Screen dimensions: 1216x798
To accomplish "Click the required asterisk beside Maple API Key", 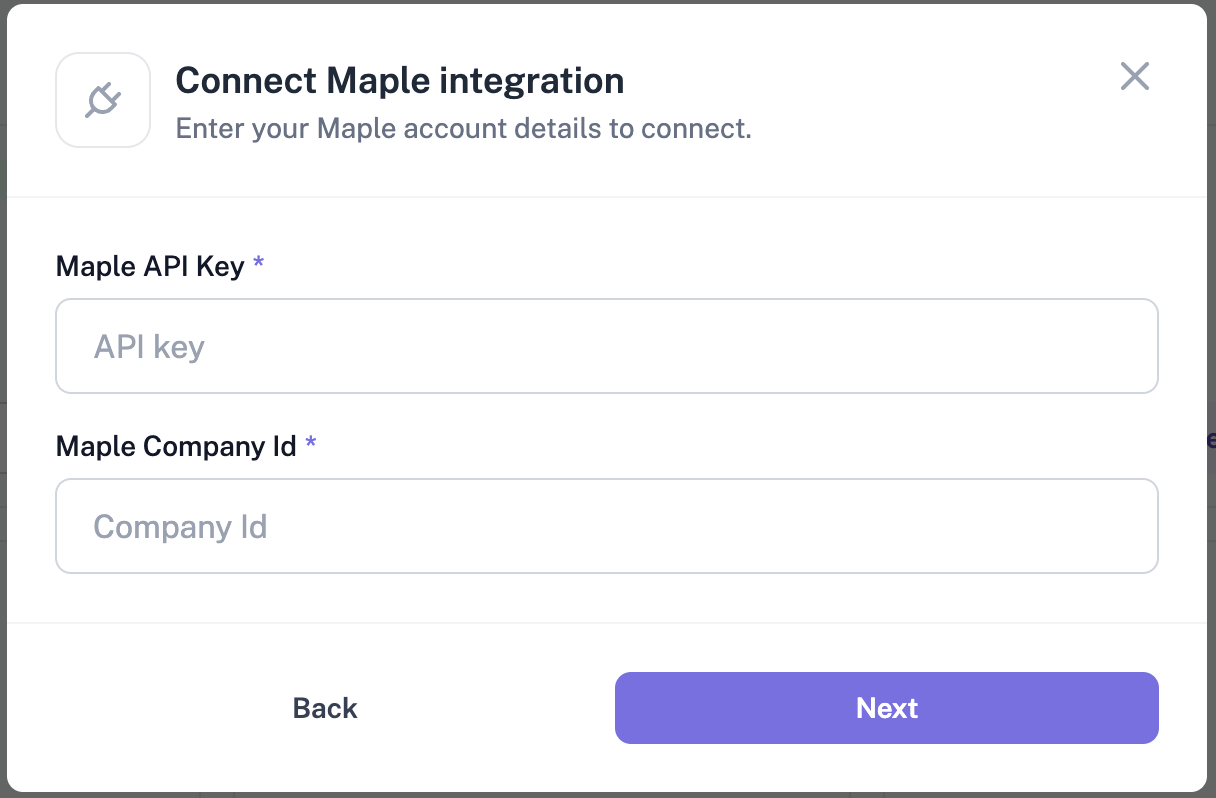I will [x=259, y=264].
